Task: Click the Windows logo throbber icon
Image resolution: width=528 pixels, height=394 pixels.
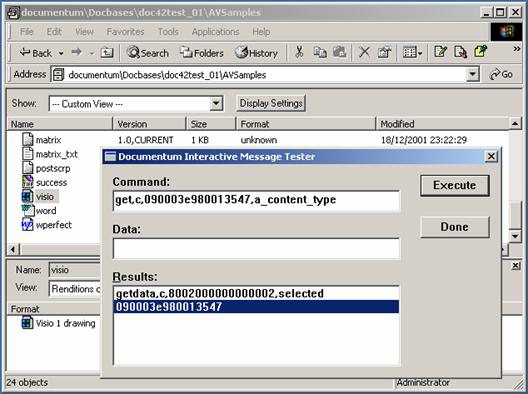Action: point(505,32)
